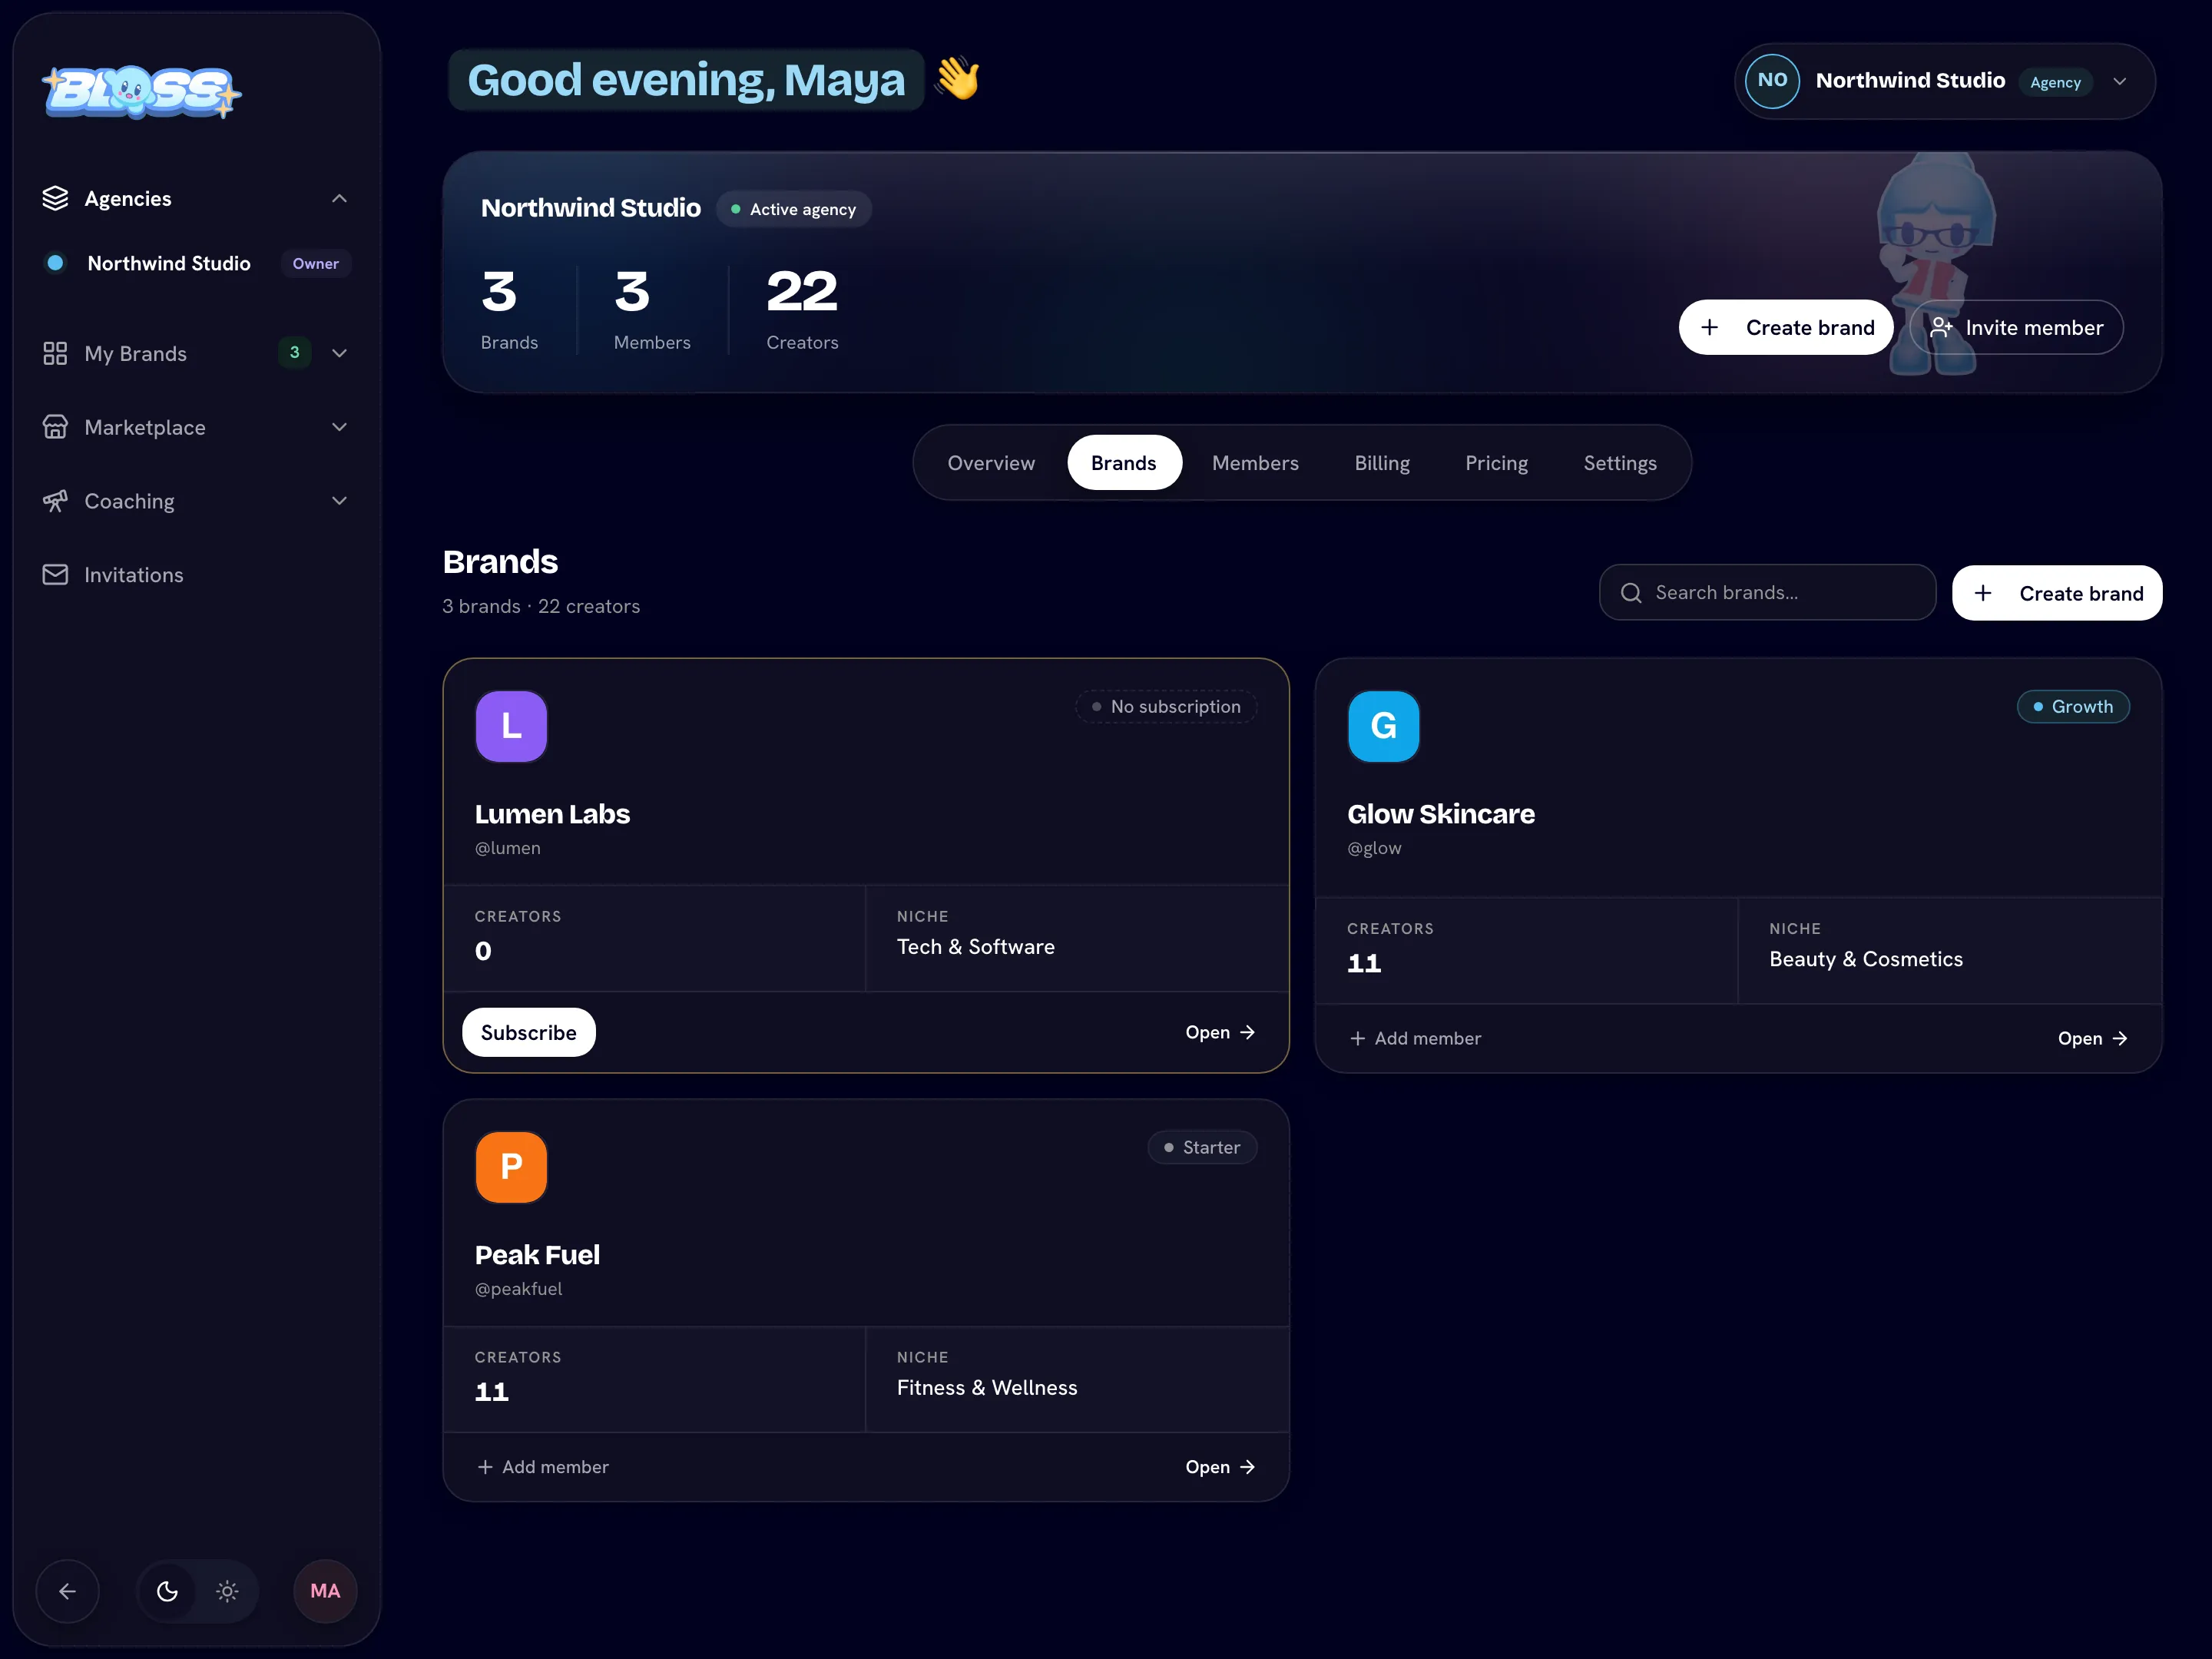
Task: Switch to the Overview tab
Action: 991,463
